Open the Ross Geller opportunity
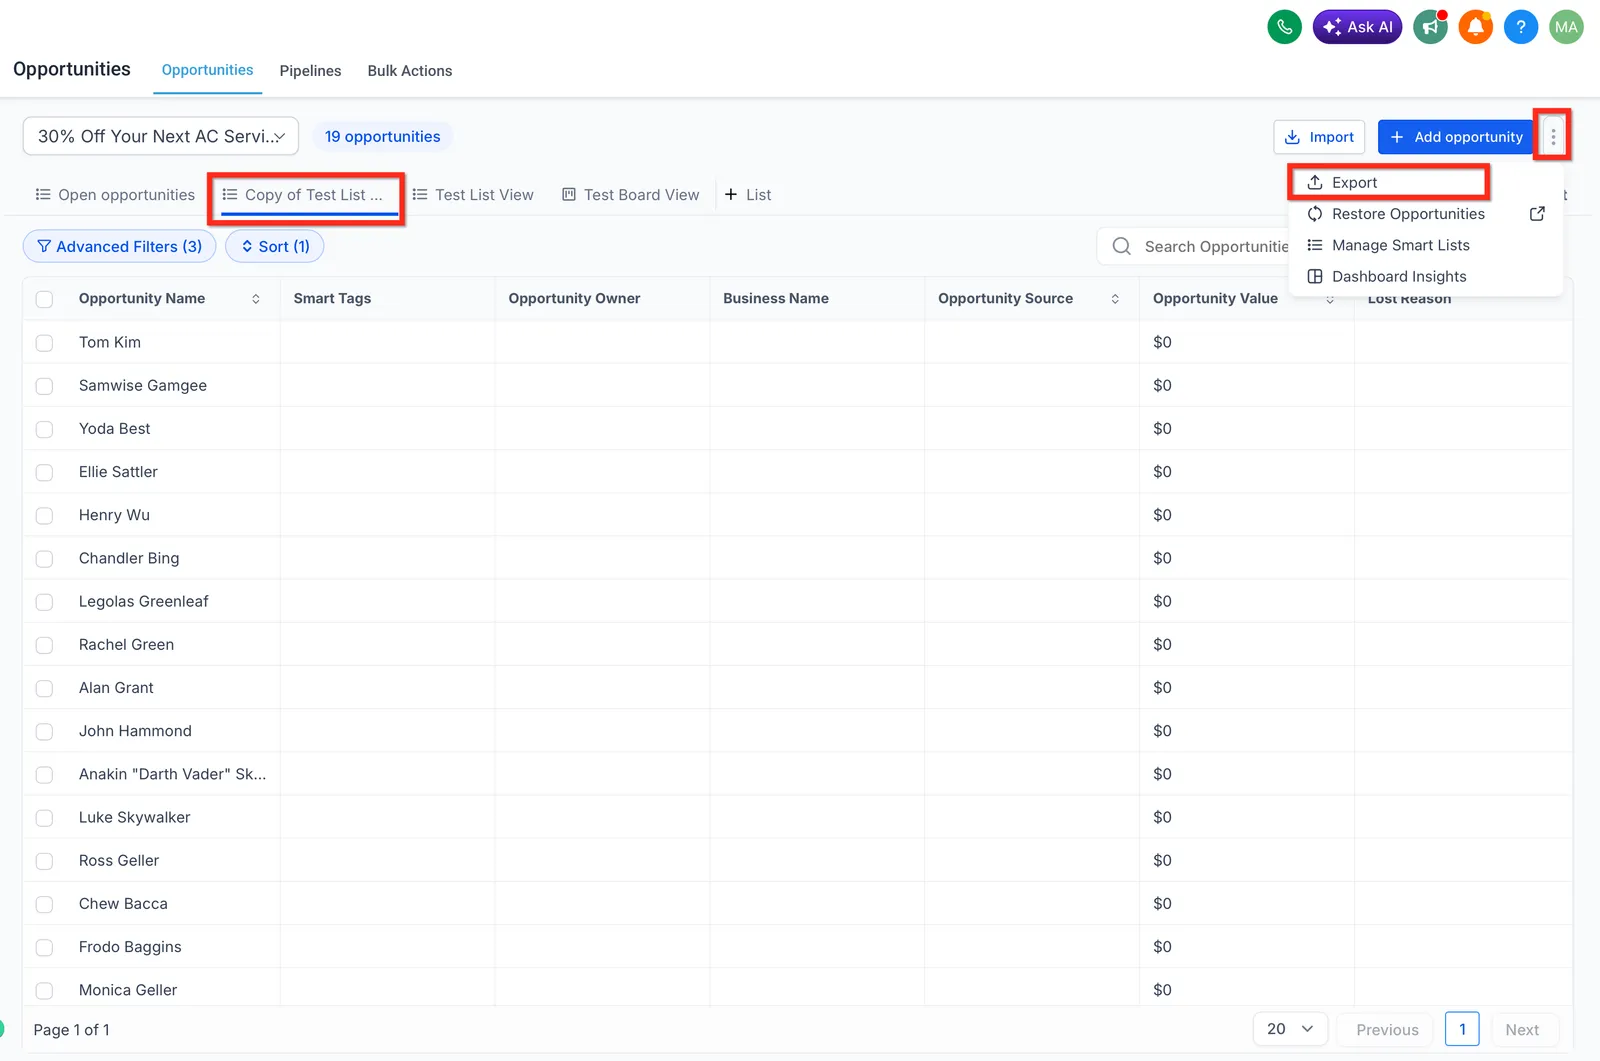The height and width of the screenshot is (1061, 1600). point(119,860)
